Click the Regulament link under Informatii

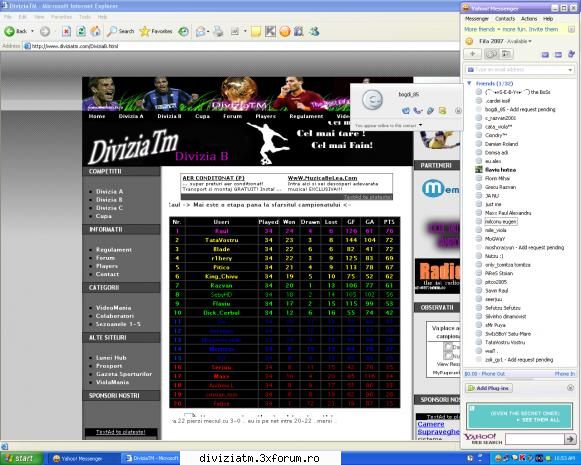click(114, 250)
